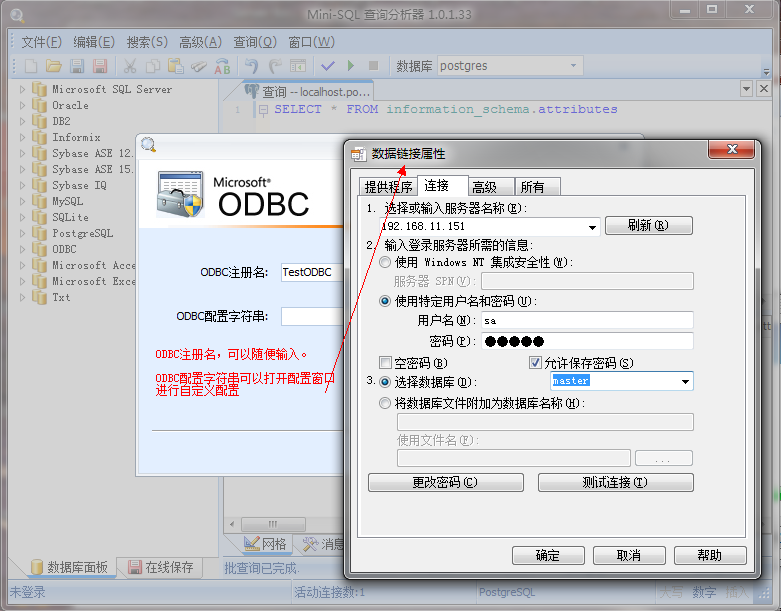
Task: Switch to the 高级 tab in dialog
Action: [490, 187]
